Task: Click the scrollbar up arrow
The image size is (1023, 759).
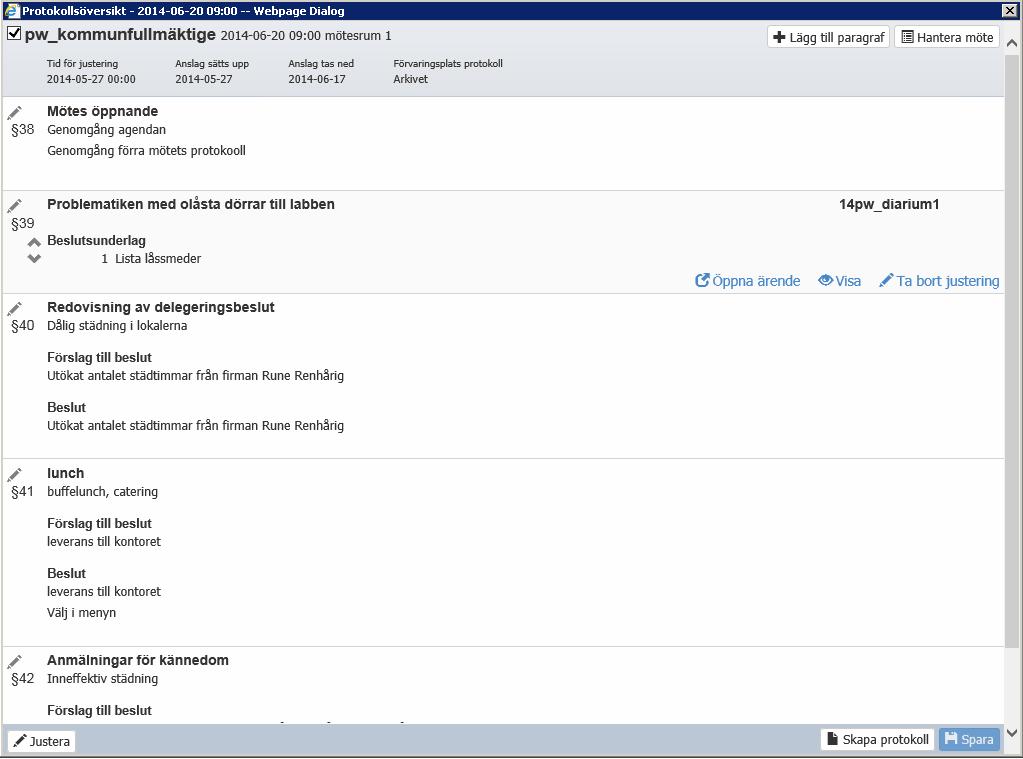Action: [1012, 43]
